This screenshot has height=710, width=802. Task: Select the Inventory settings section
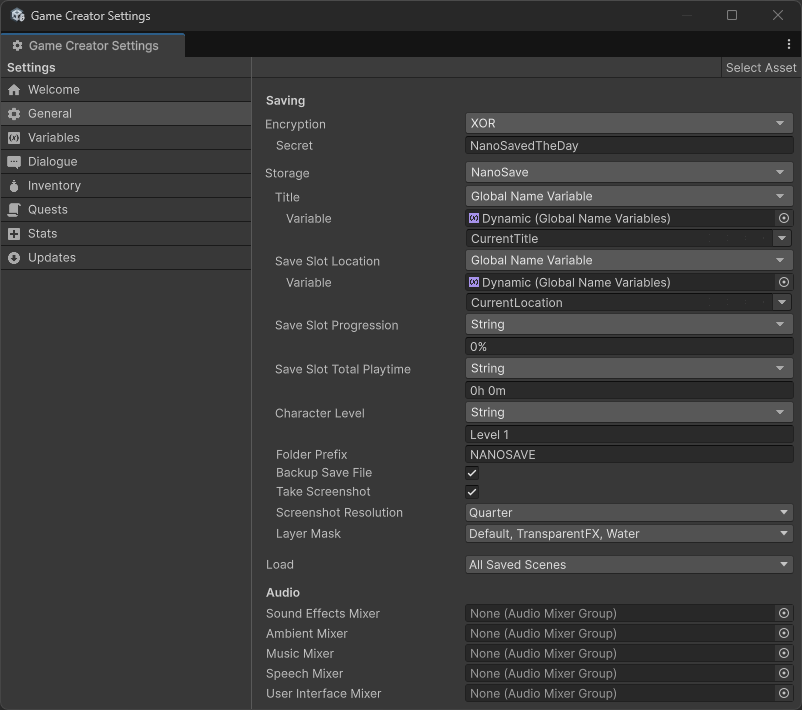pyautogui.click(x=54, y=186)
